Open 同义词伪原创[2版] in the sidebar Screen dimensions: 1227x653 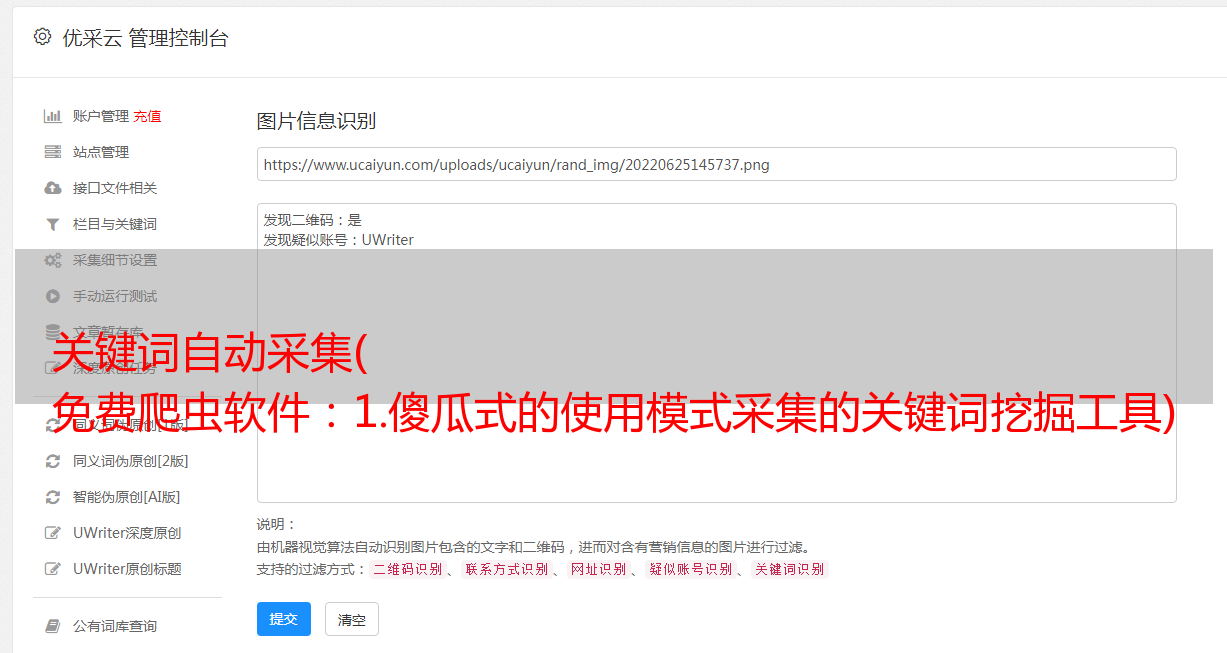(x=131, y=461)
